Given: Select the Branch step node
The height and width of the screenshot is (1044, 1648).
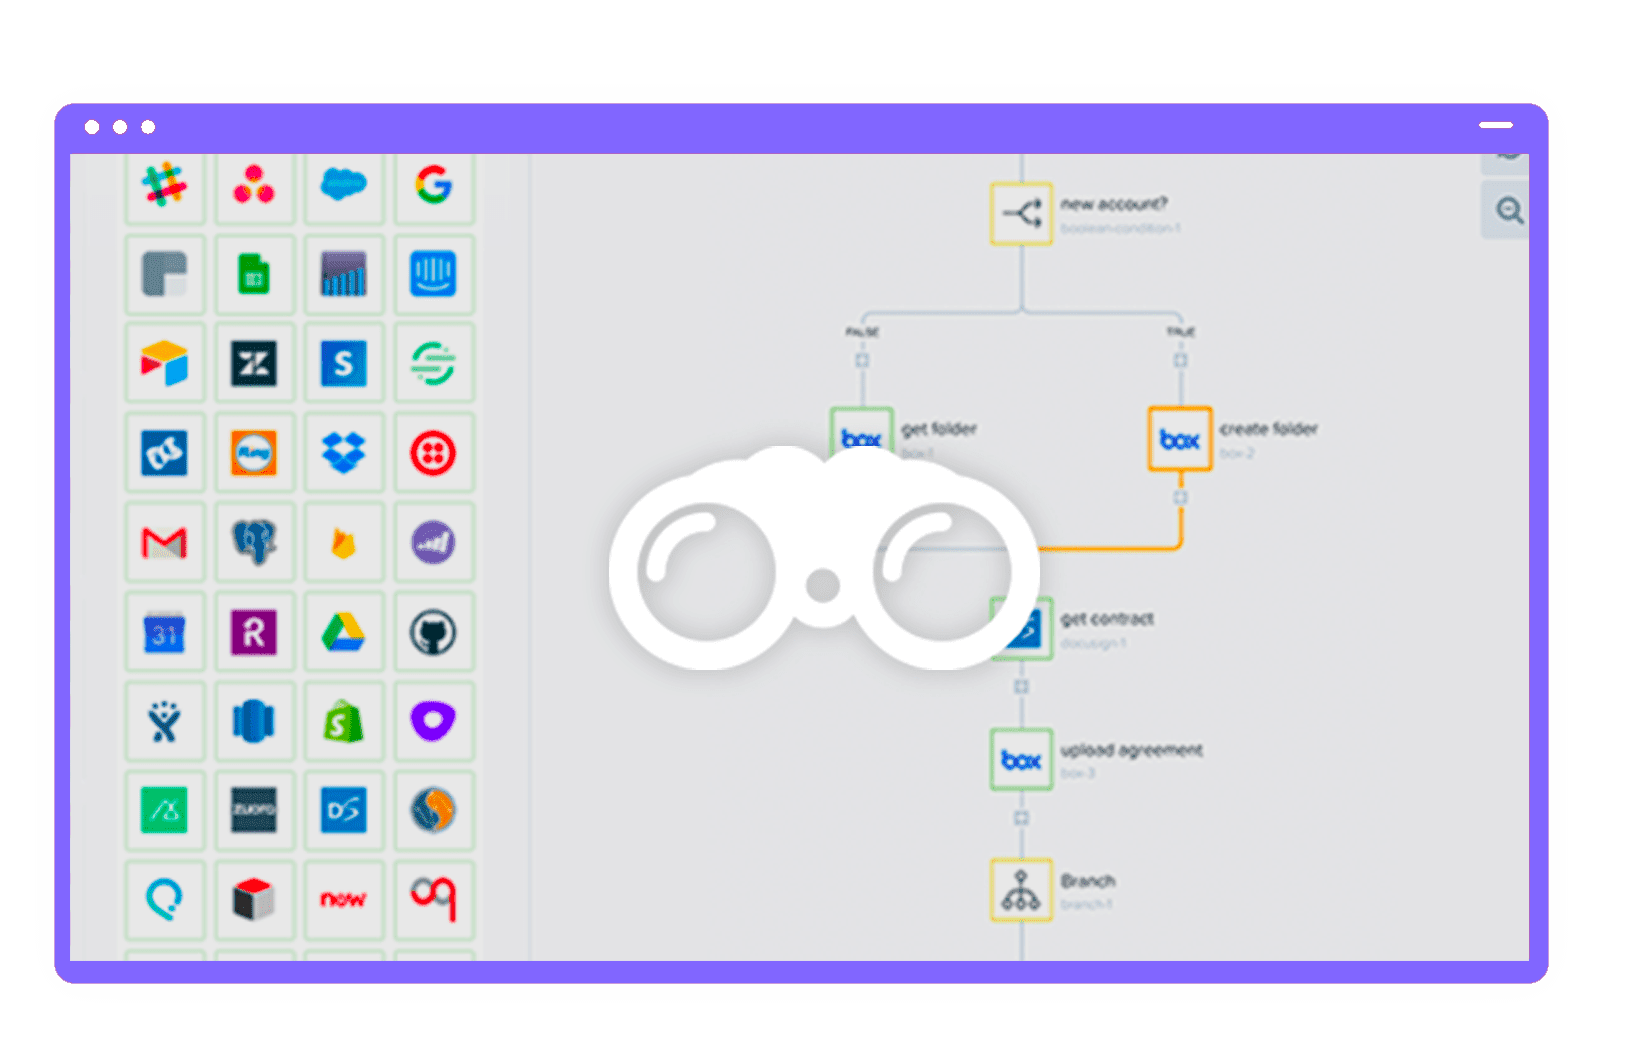Looking at the screenshot, I should [x=1021, y=890].
